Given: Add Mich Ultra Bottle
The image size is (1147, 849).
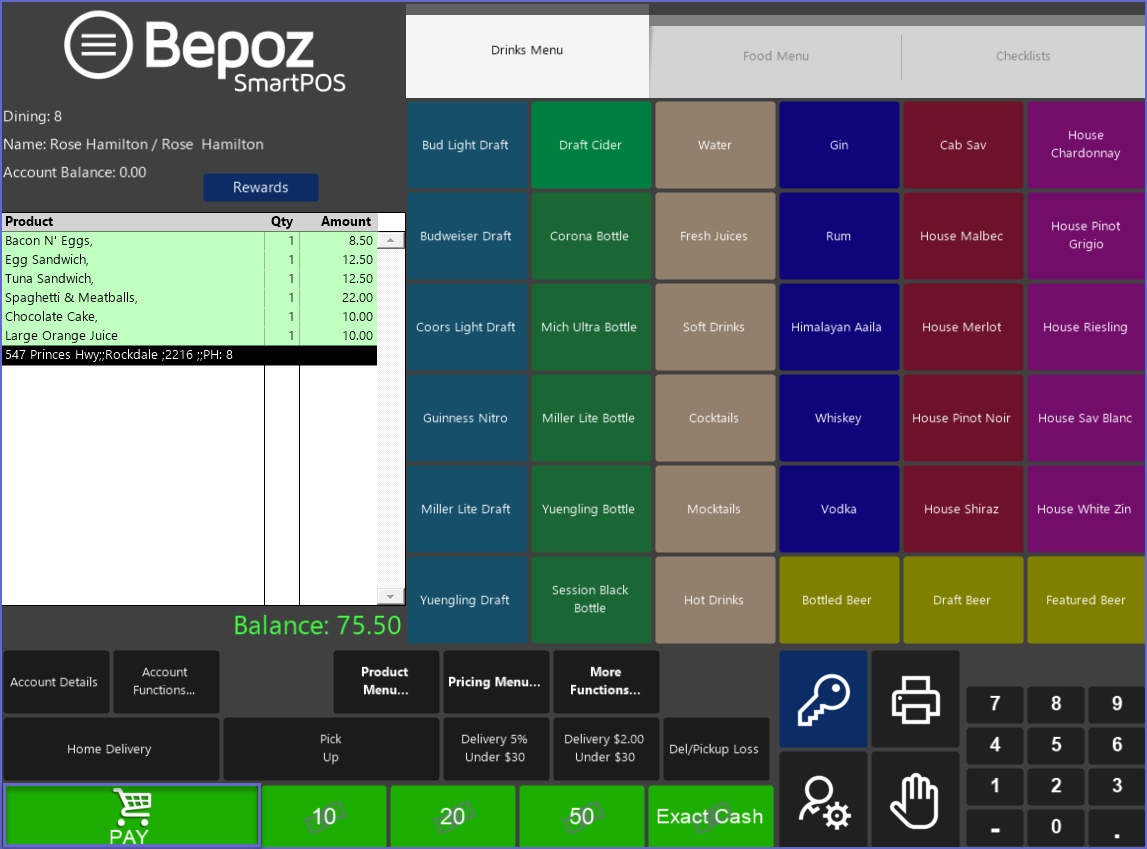Looking at the screenshot, I should [590, 327].
